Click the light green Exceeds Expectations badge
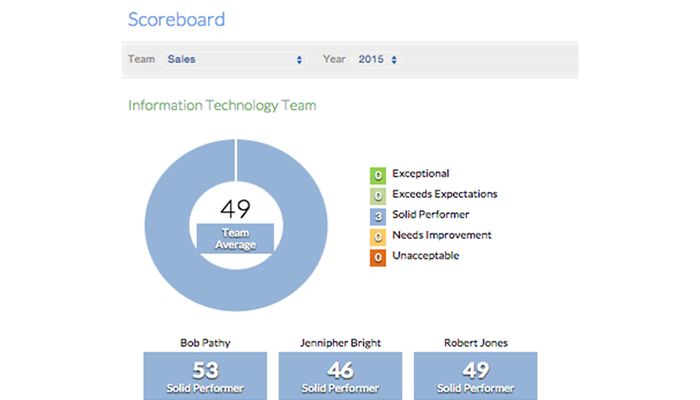Screen dimensions: 700x400 [378, 196]
